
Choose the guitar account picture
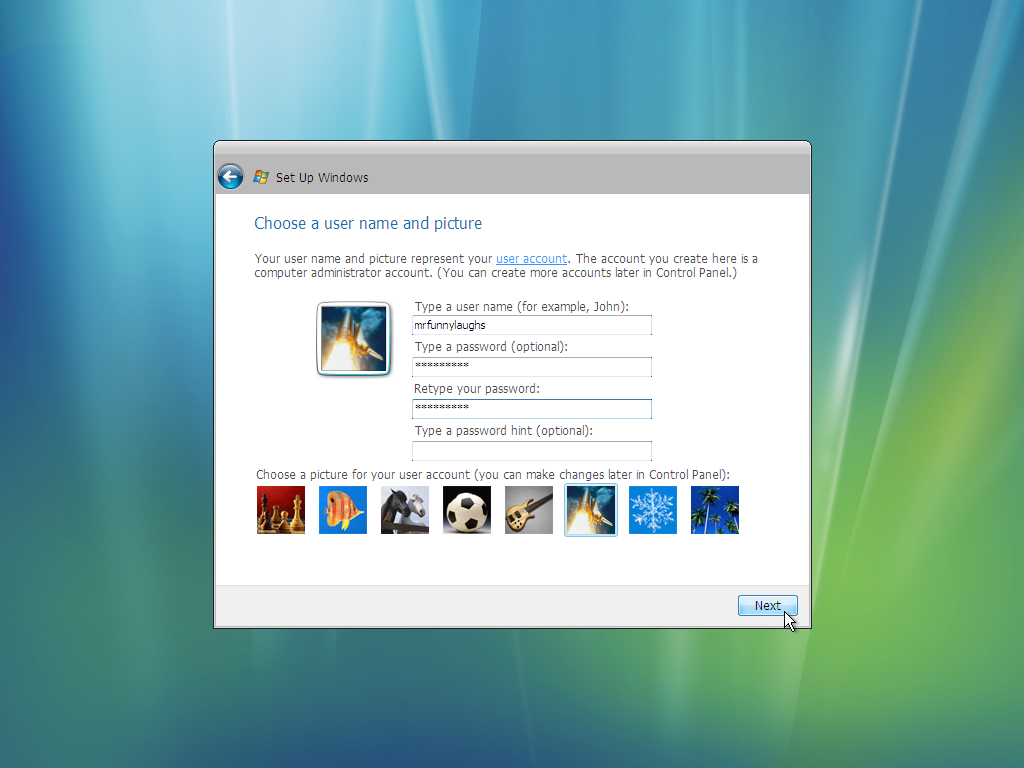click(x=529, y=510)
